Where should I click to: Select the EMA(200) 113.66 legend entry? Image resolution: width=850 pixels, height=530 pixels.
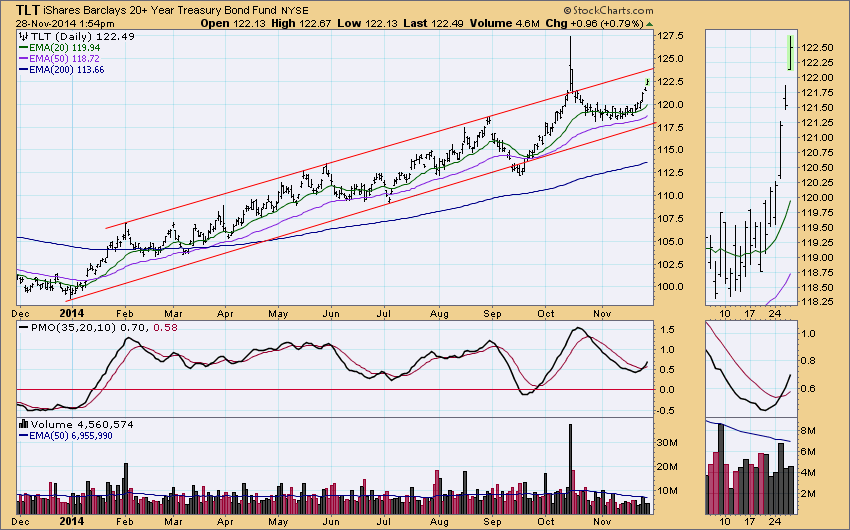click(x=61, y=70)
